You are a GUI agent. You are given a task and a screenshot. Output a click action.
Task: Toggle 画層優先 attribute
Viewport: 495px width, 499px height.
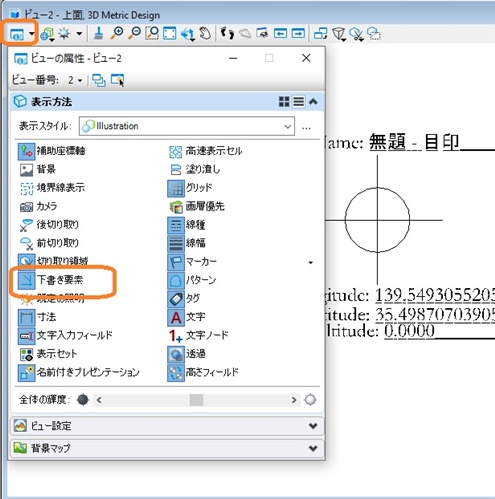196,207
